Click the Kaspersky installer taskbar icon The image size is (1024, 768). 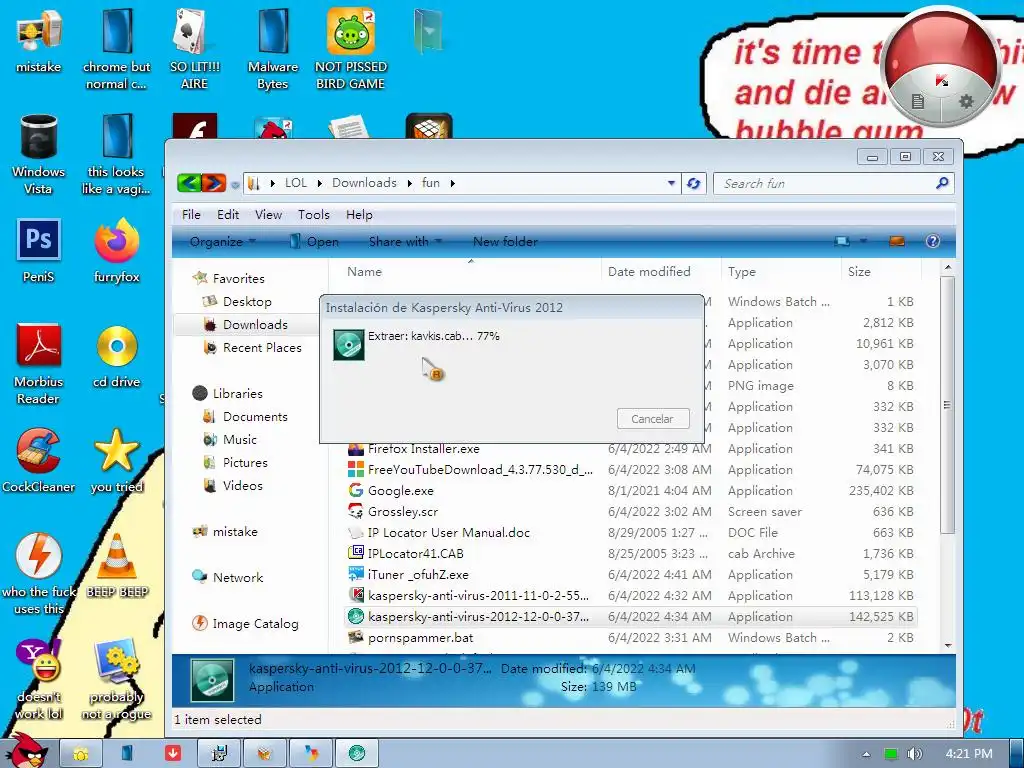tap(356, 754)
